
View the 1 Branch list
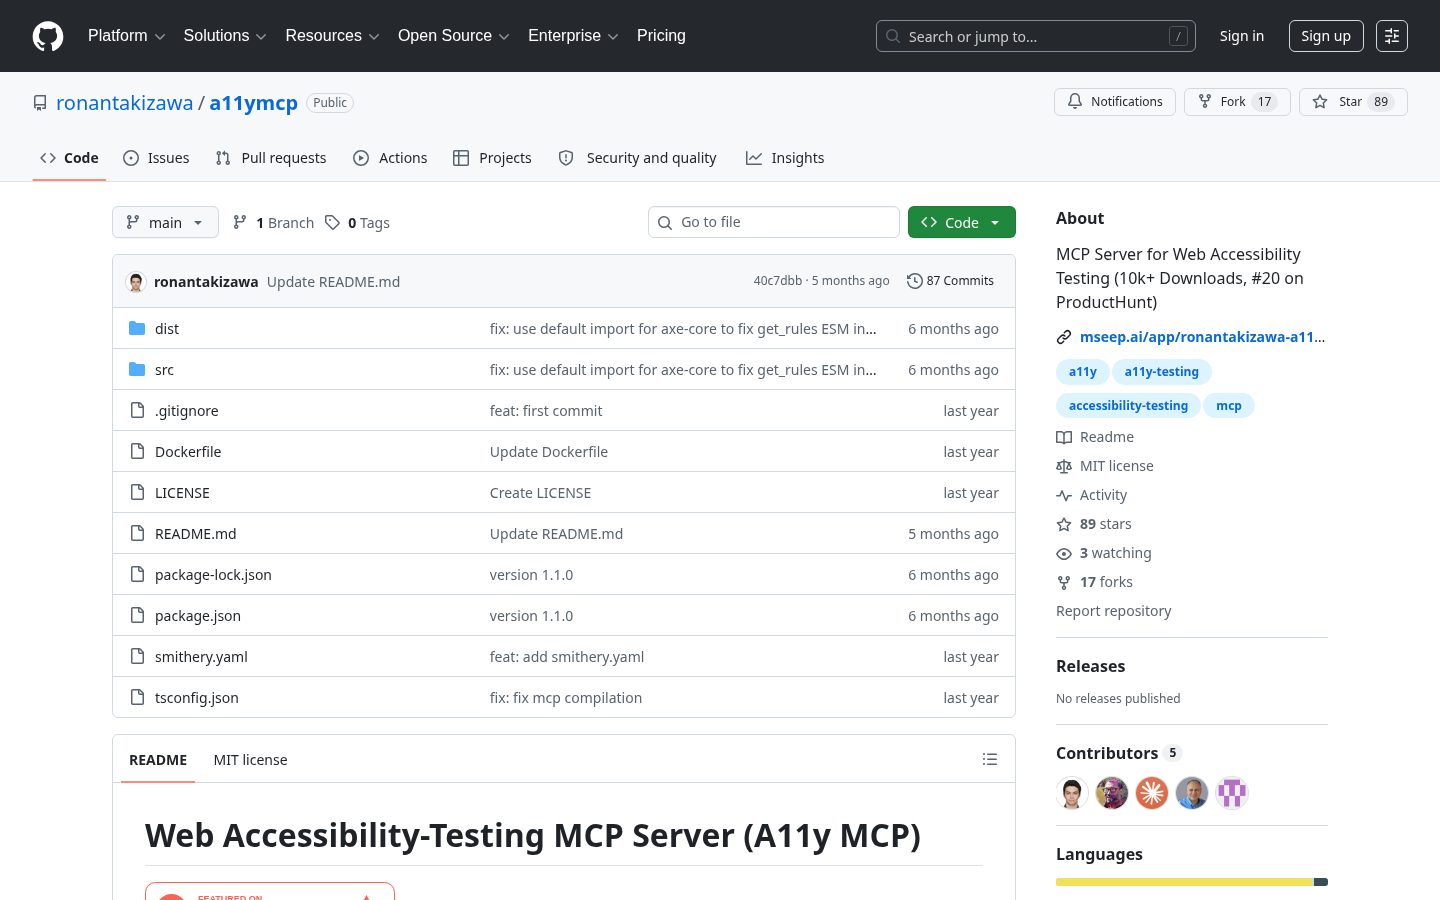pos(273,223)
